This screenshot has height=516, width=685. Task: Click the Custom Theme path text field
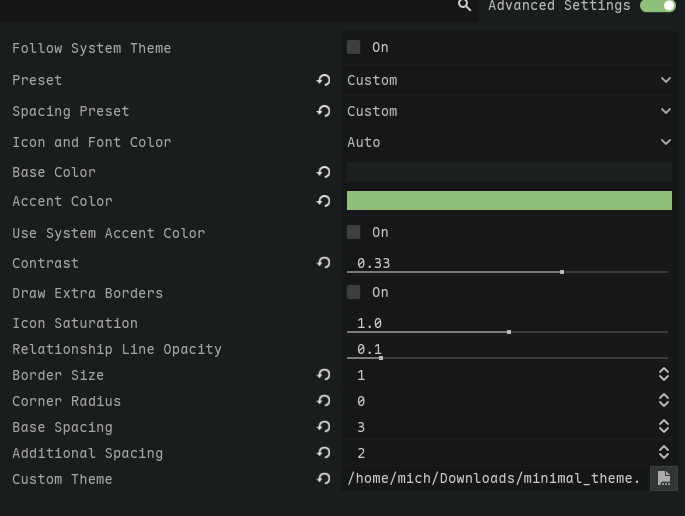point(495,478)
